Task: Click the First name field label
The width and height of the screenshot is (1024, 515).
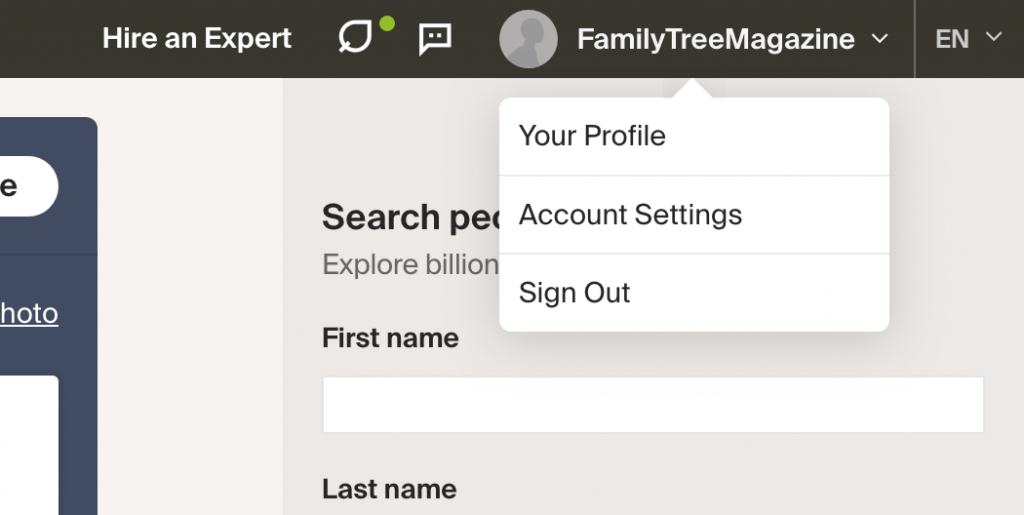Action: 391,338
